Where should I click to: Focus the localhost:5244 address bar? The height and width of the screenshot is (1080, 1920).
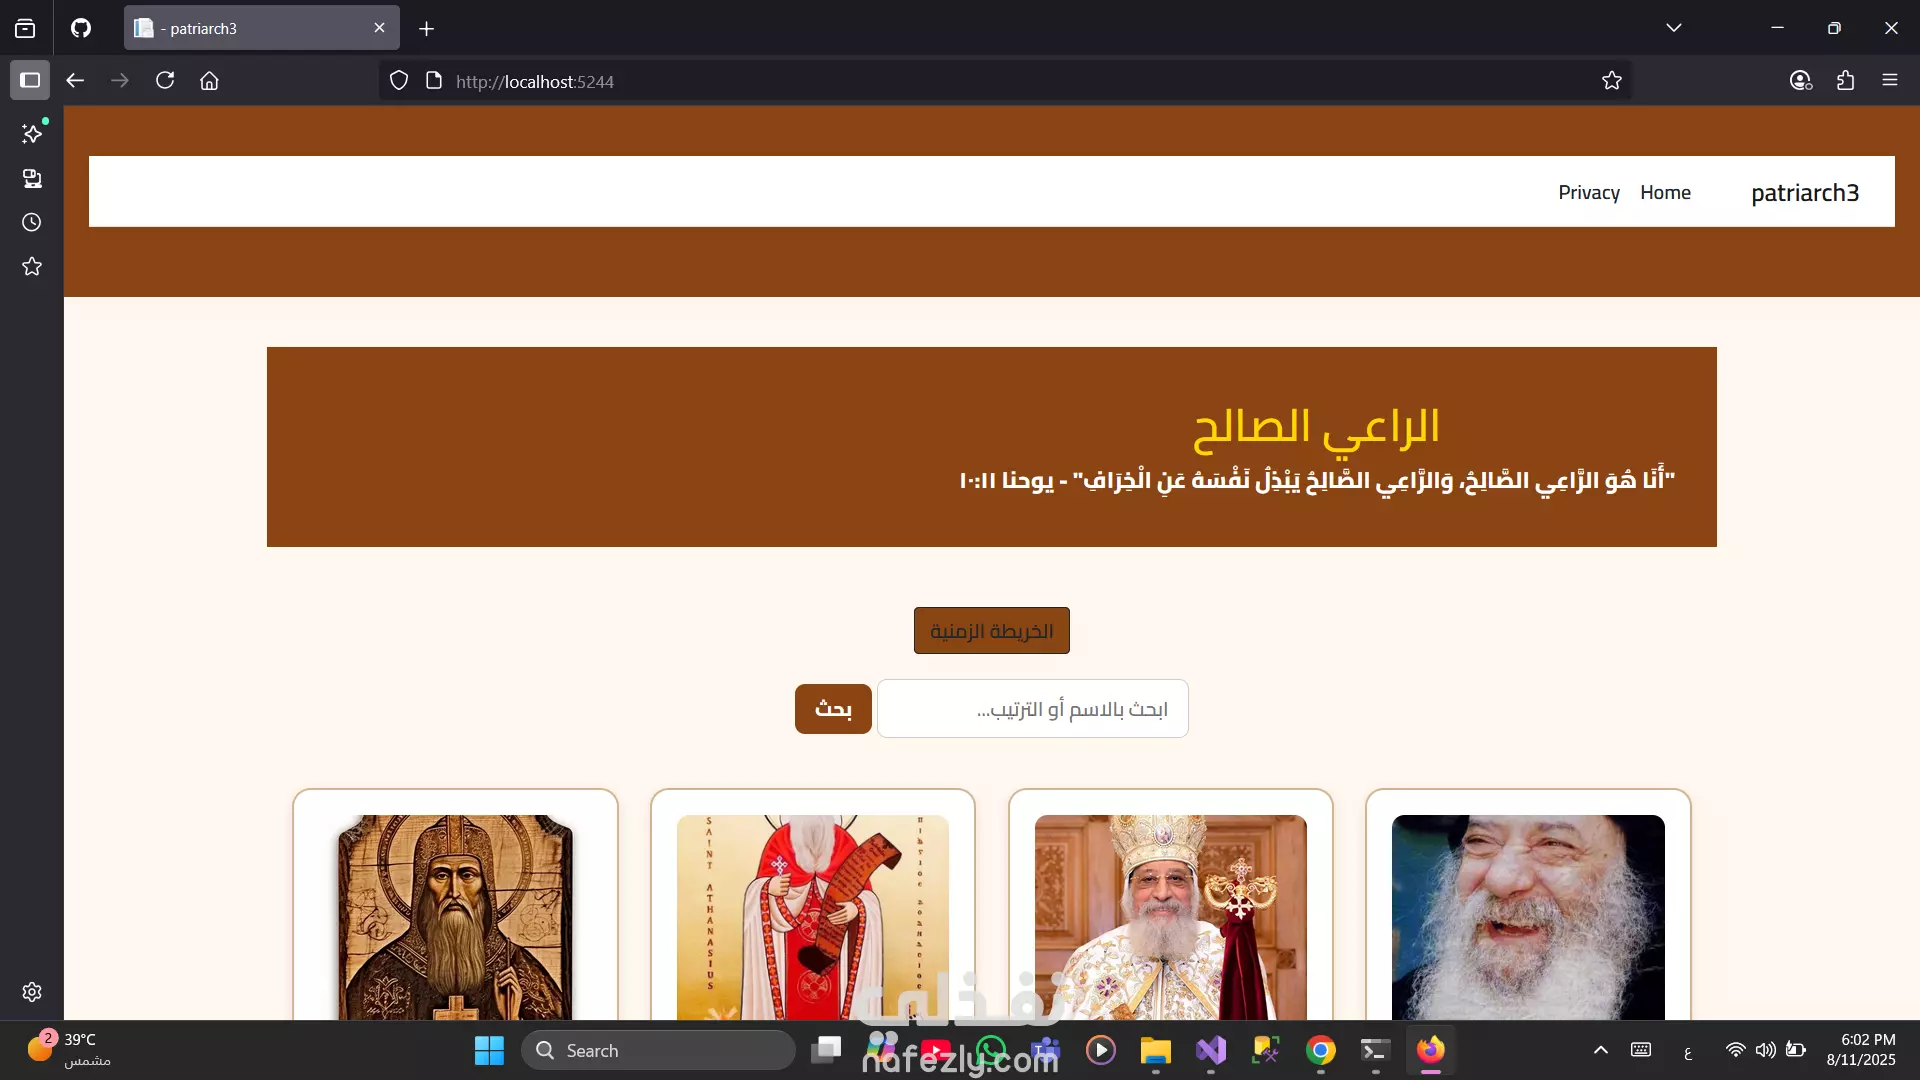(1005, 81)
